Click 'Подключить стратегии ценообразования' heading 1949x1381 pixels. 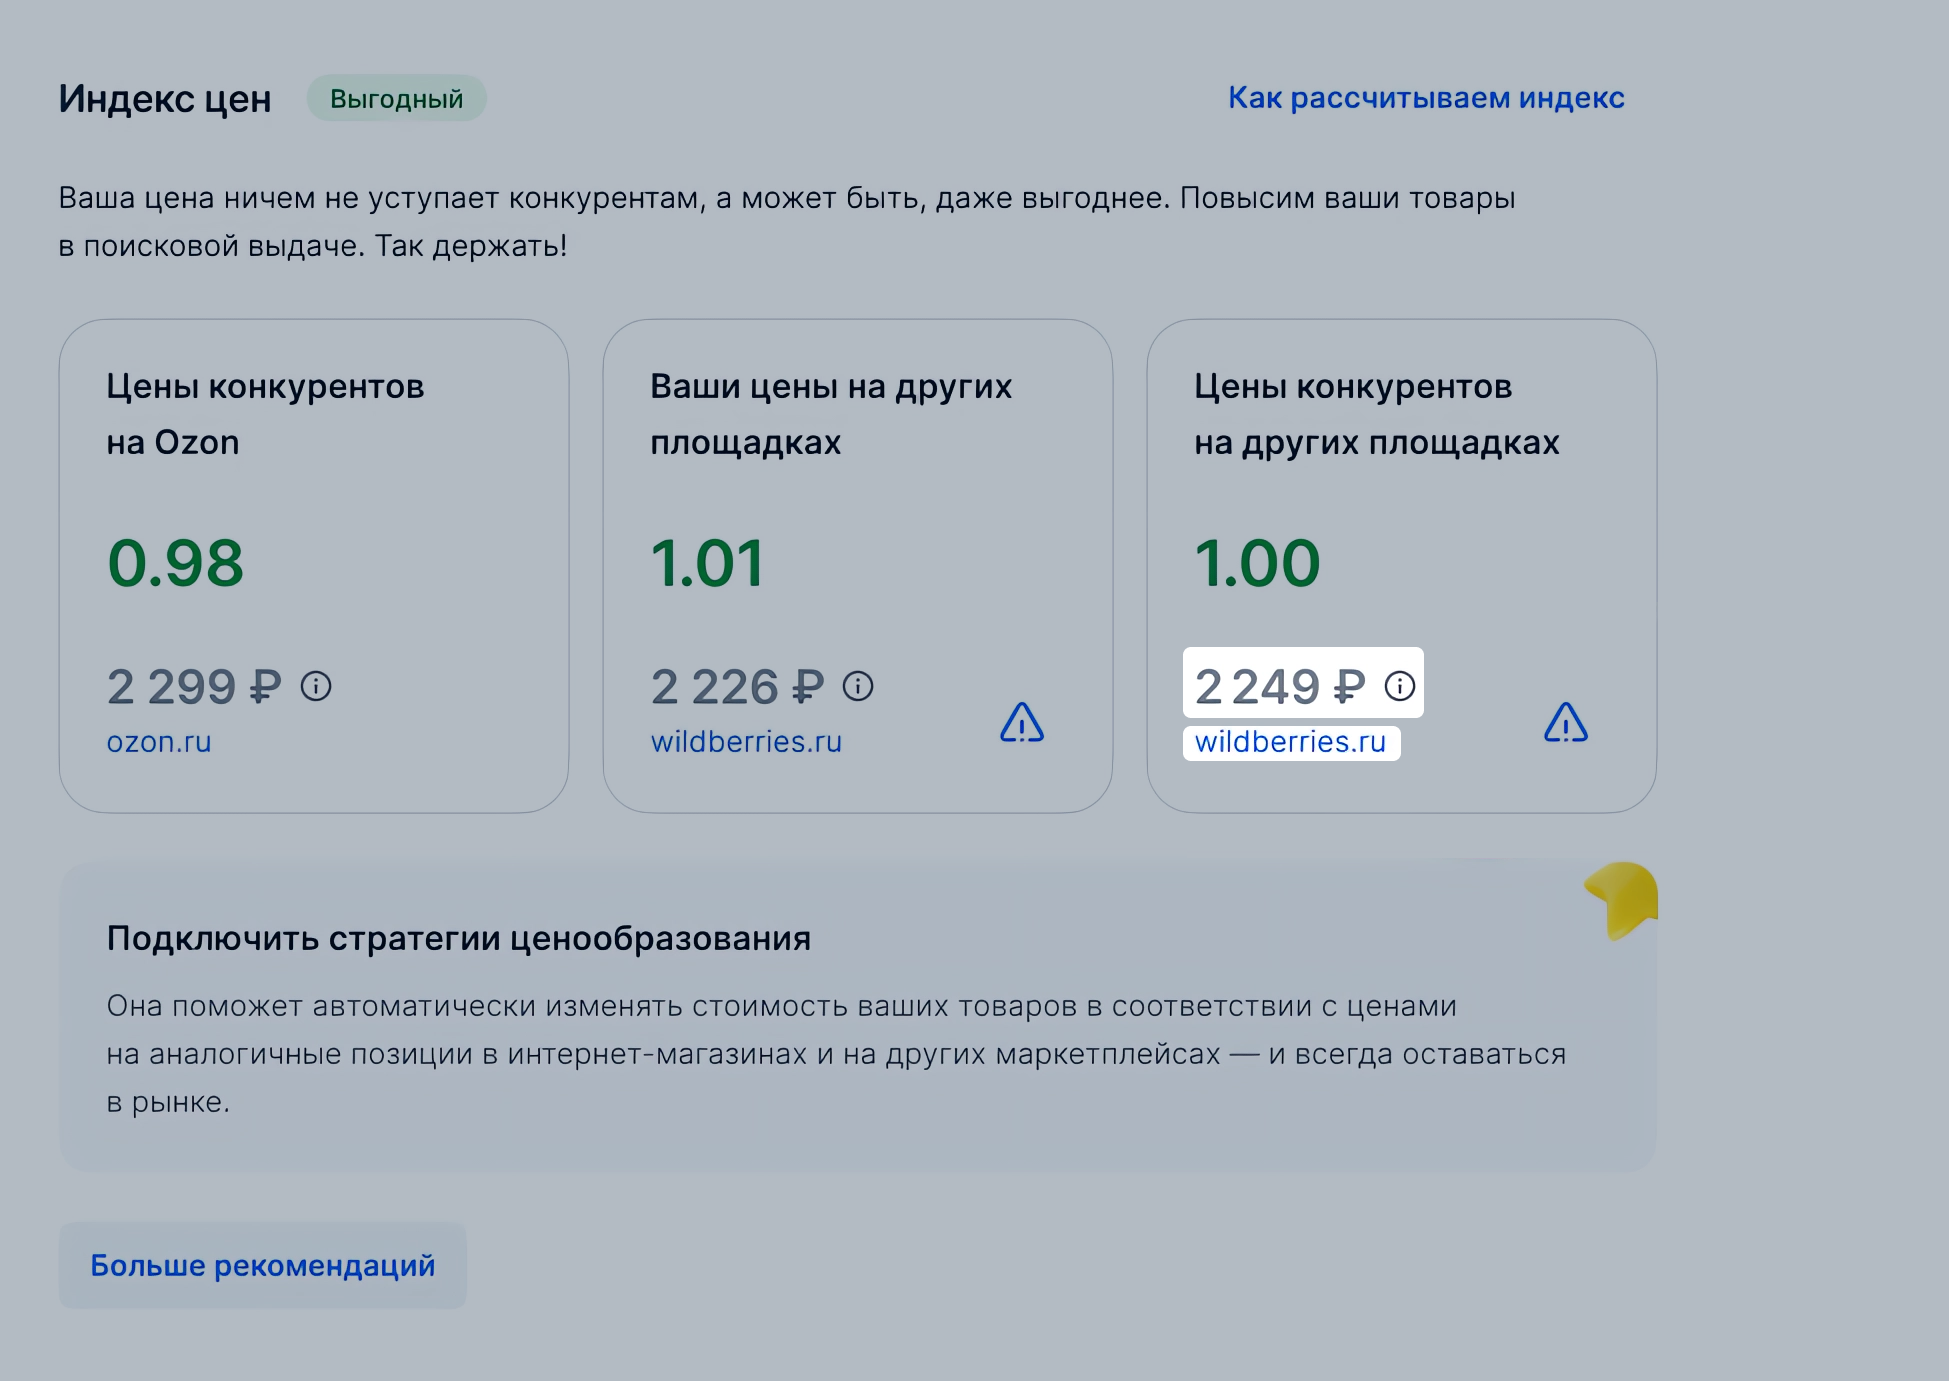(x=458, y=938)
